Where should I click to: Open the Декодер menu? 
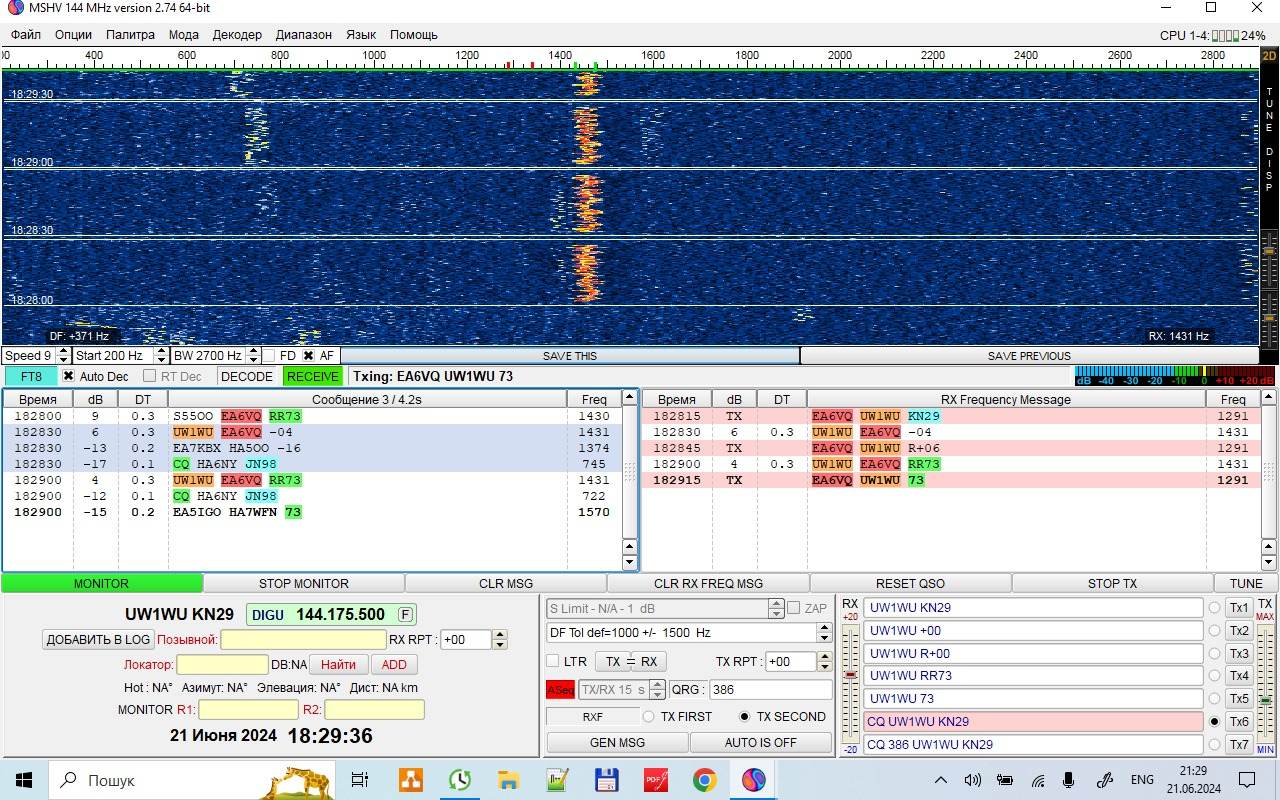pos(237,34)
